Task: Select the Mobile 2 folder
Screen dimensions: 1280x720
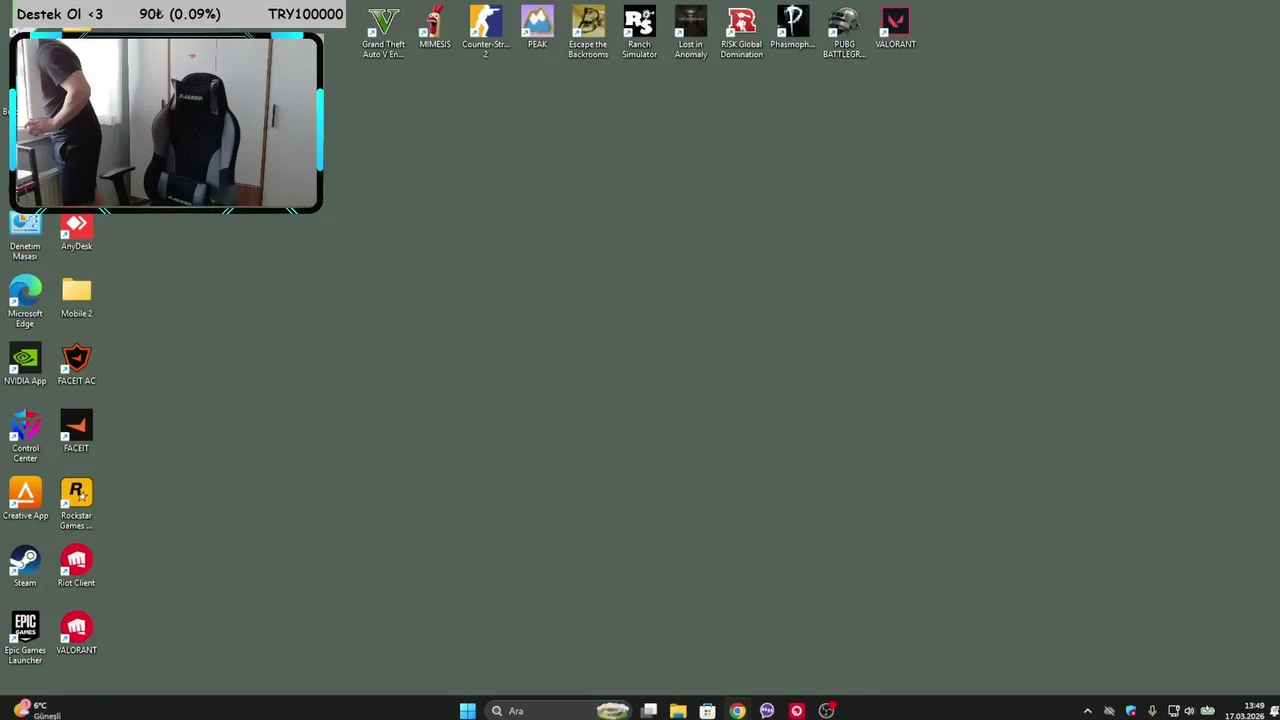Action: click(76, 297)
